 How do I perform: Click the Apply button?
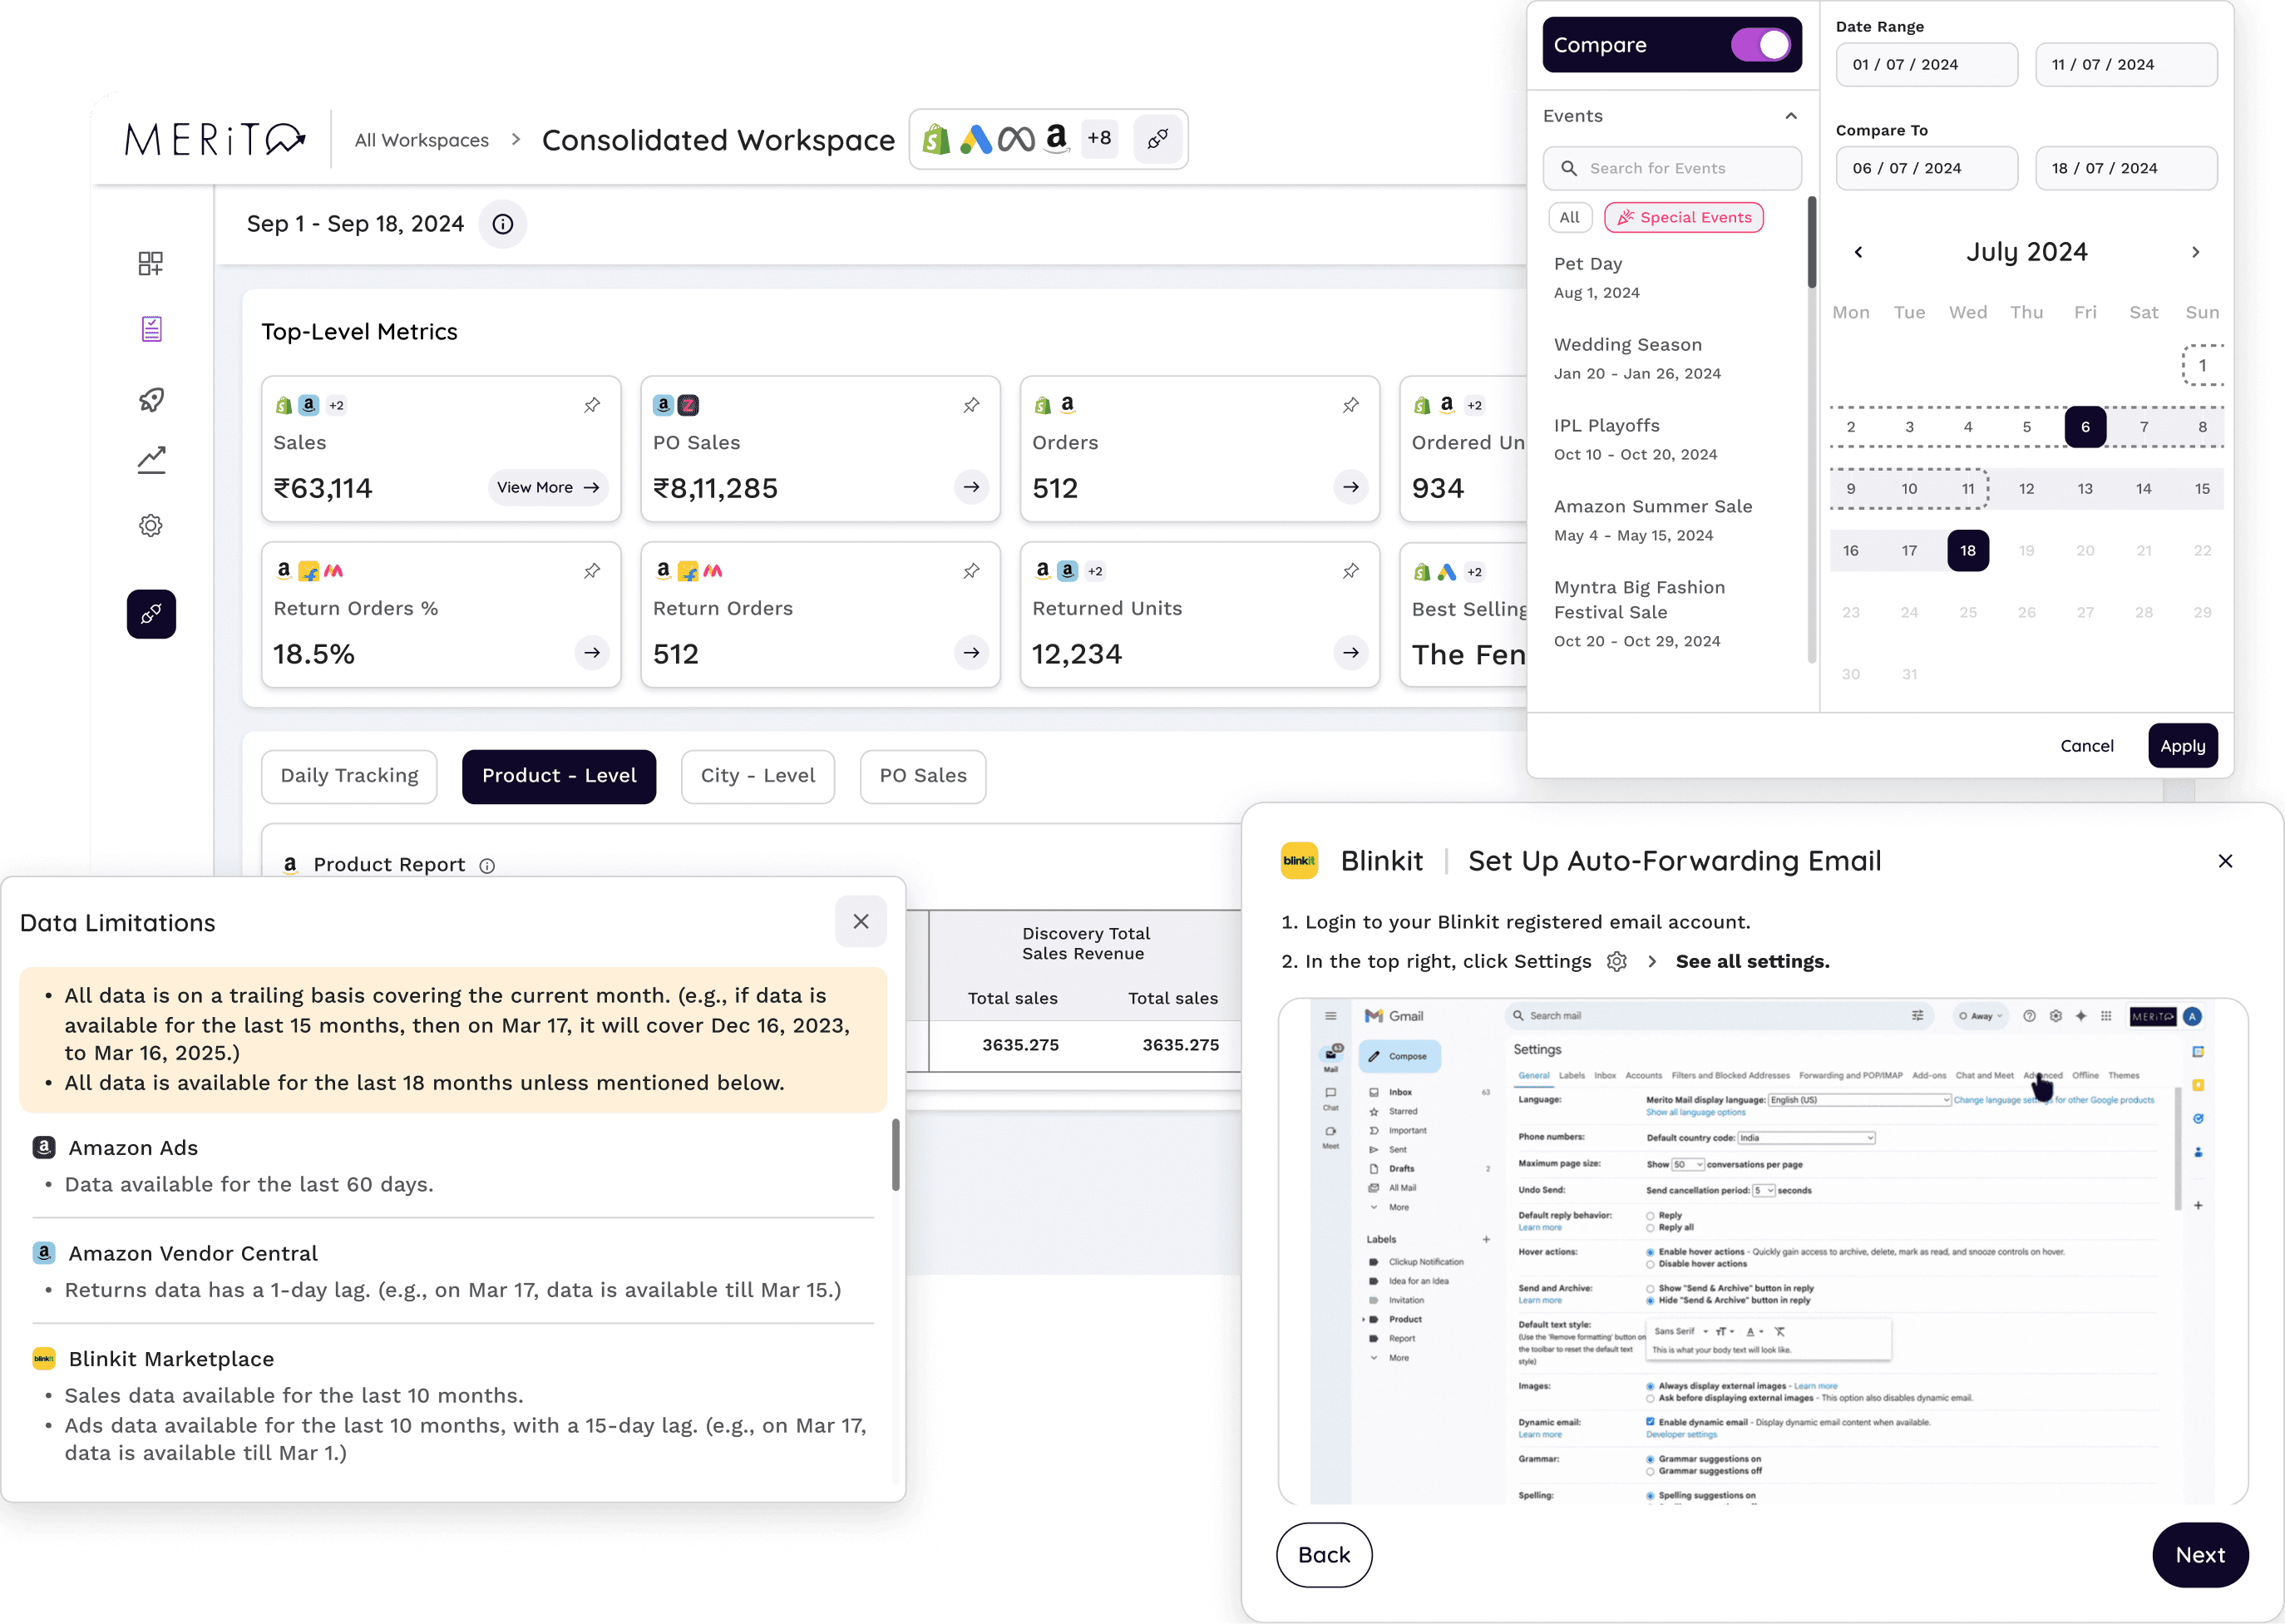pyautogui.click(x=2182, y=746)
